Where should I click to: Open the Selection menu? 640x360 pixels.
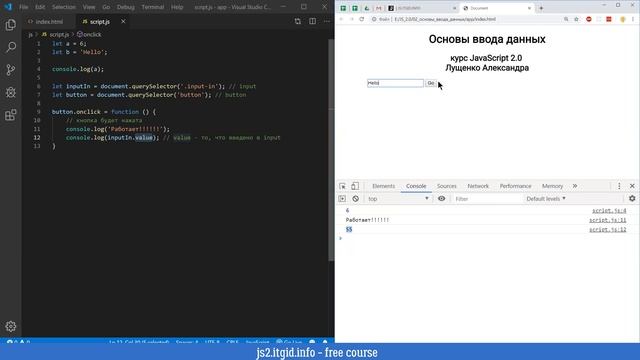tap(64, 7)
